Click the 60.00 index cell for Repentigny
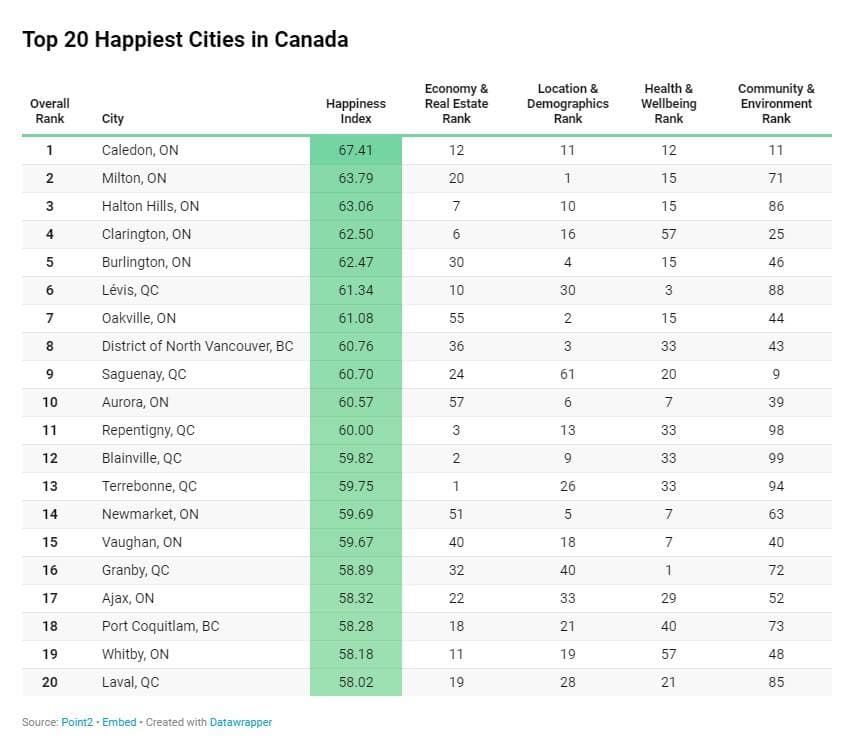The height and width of the screenshot is (748, 855). (356, 430)
